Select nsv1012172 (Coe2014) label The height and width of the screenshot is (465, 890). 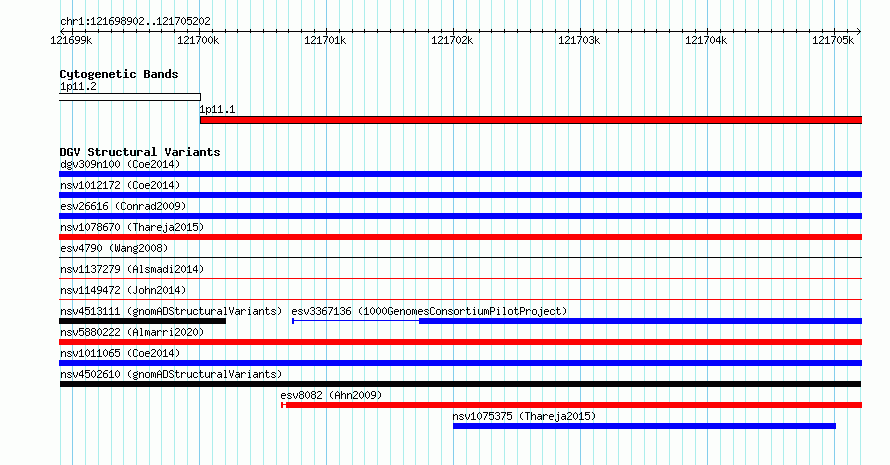120,185
